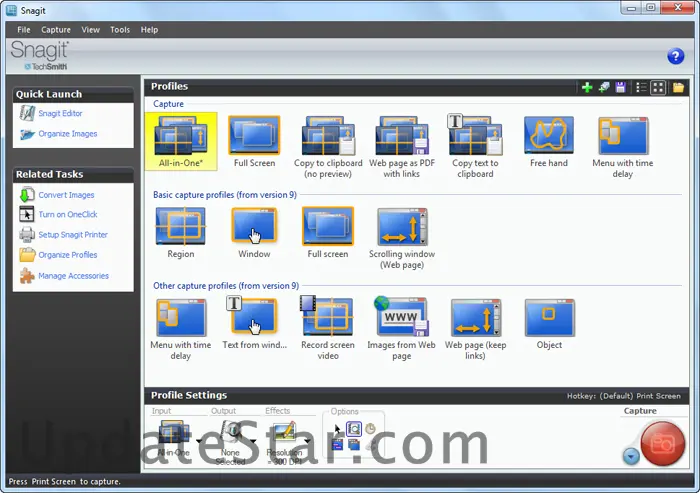Click "Other capture profiles (from version 9)" heading

226,285
